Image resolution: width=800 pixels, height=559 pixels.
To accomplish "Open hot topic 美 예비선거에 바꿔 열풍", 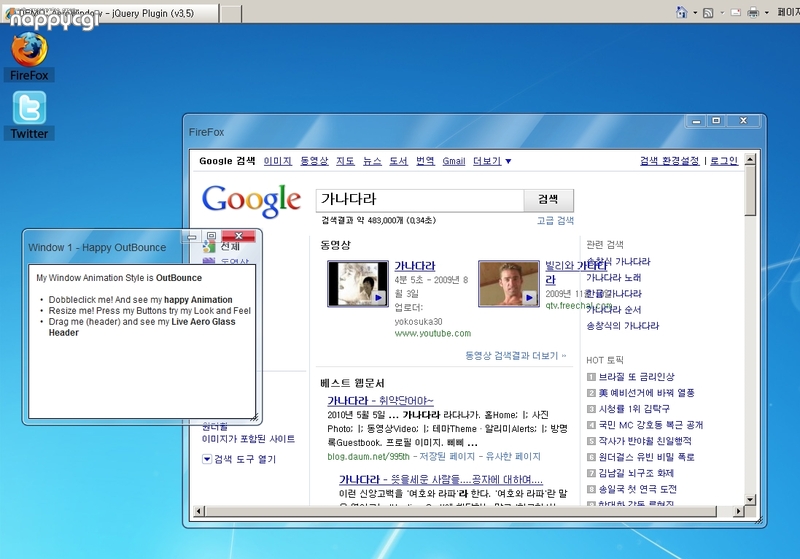I will point(646,393).
